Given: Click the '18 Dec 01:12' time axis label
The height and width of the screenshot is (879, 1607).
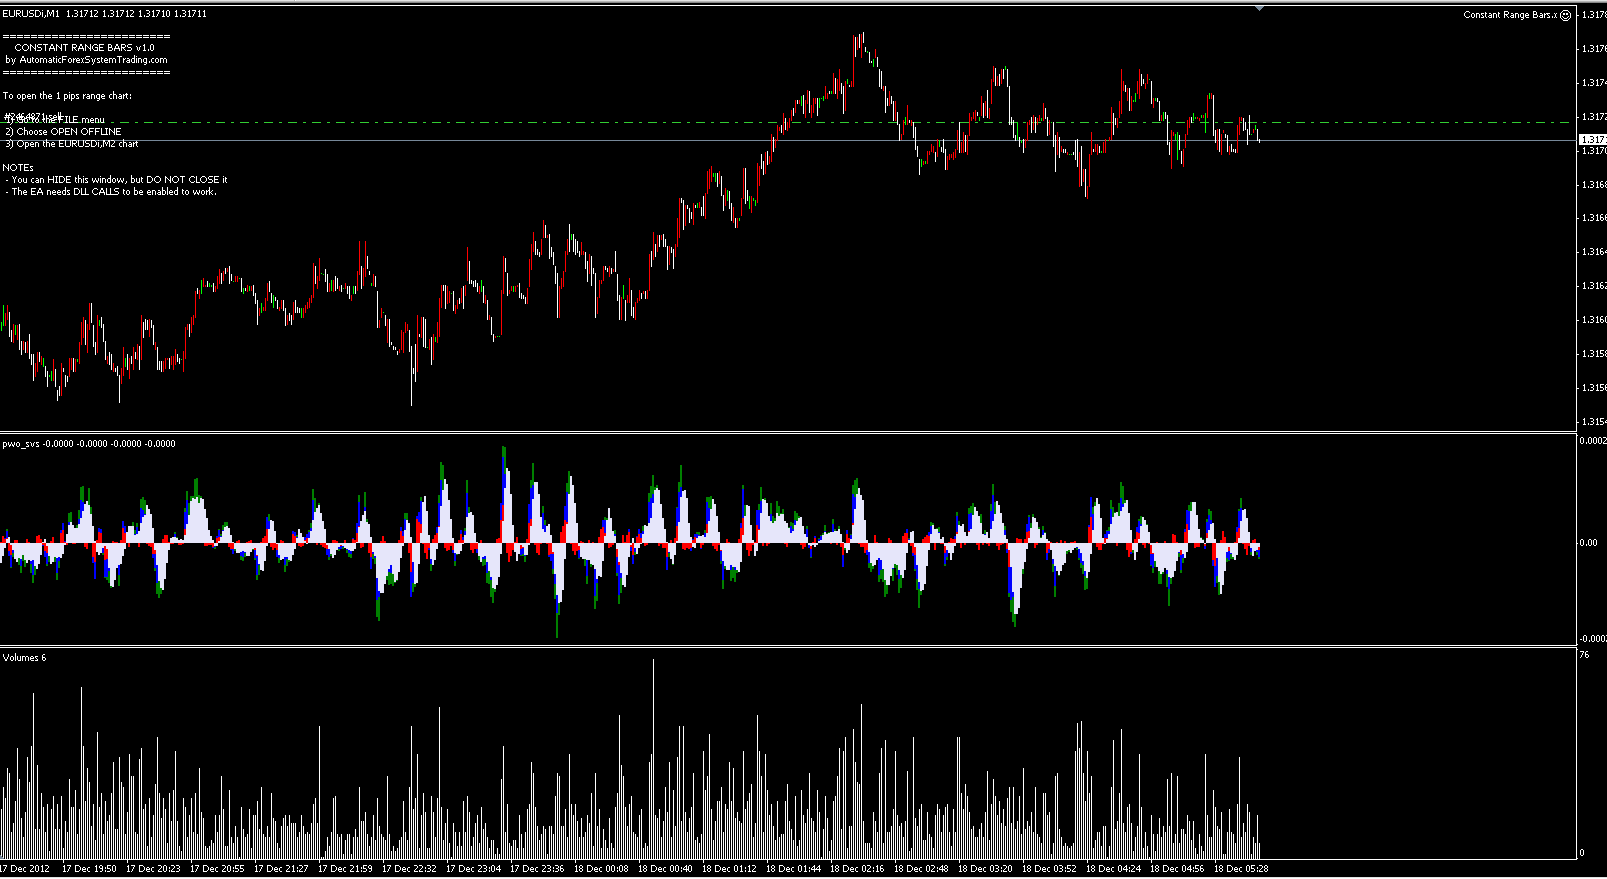Looking at the screenshot, I should (x=730, y=869).
